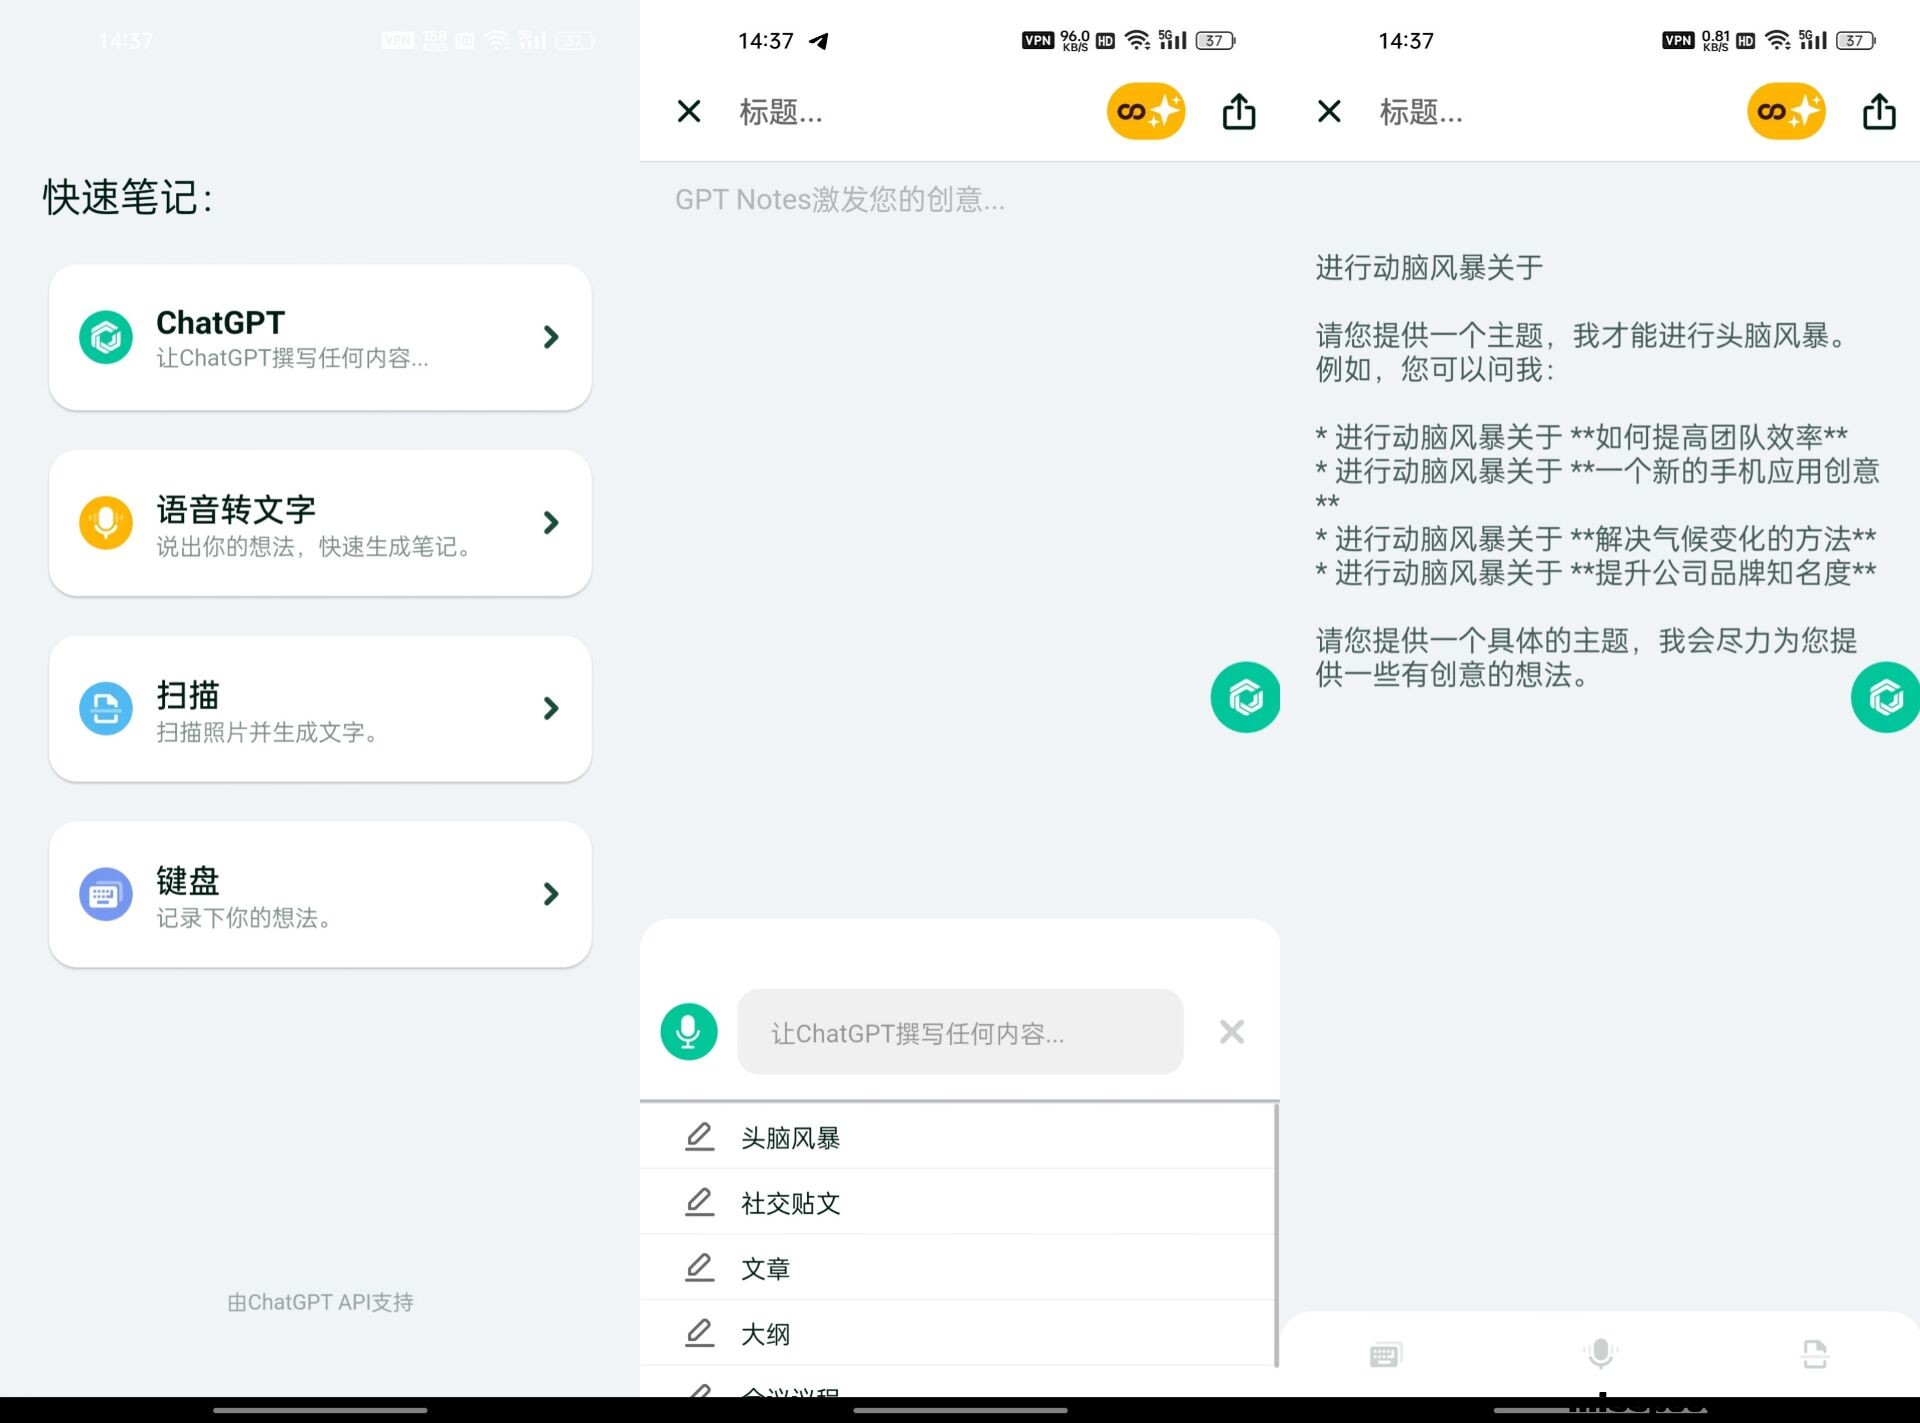Click the 快速笔记 heading

tap(128, 197)
